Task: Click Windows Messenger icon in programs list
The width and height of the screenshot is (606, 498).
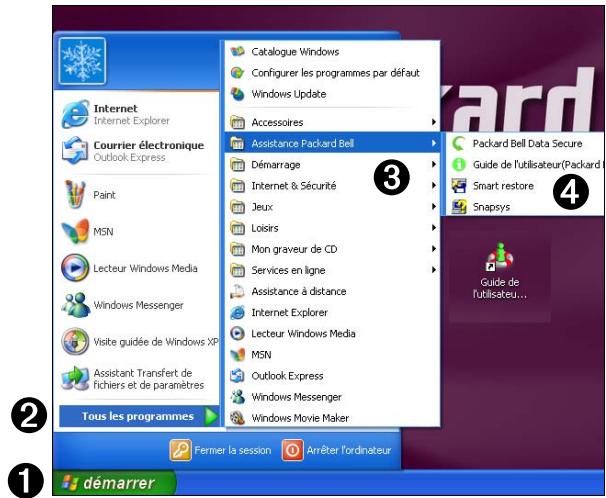Action: tap(237, 397)
